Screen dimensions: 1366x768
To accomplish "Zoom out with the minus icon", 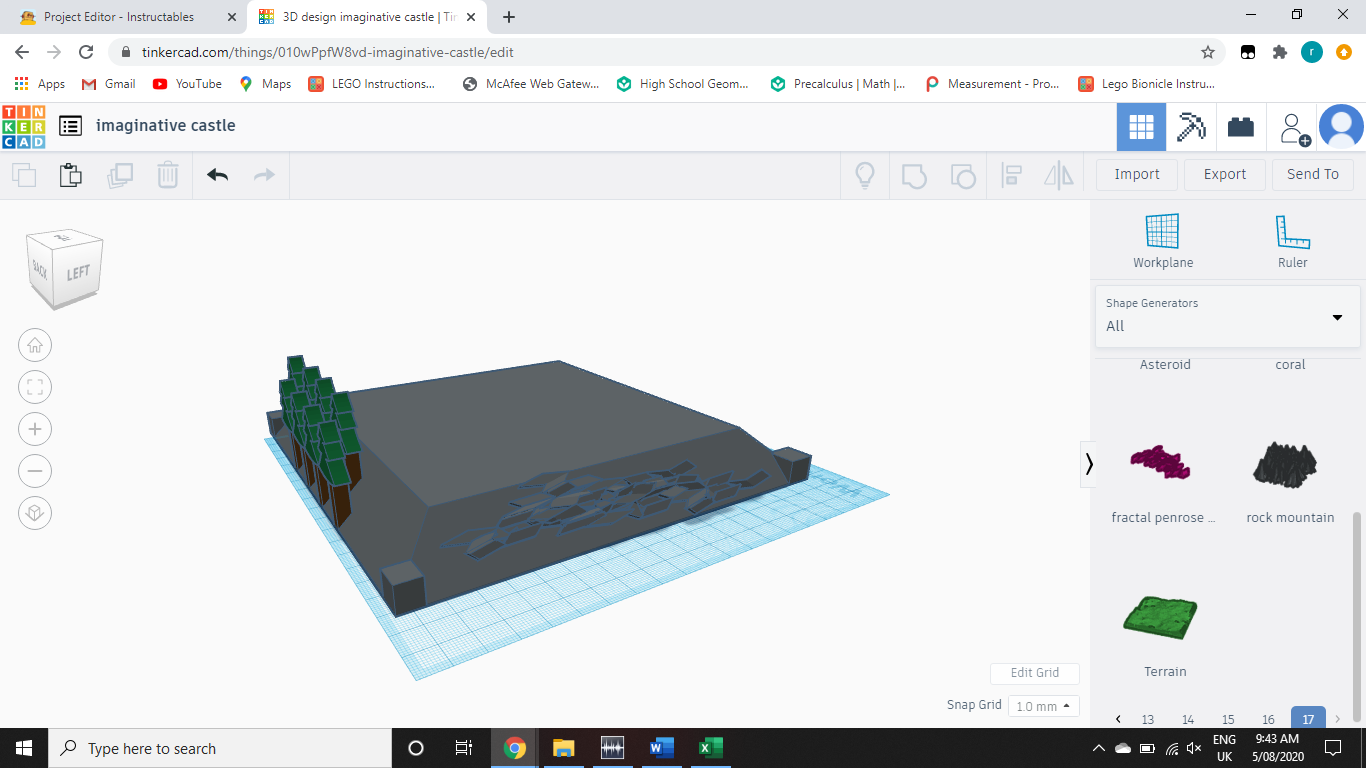I will click(x=35, y=471).
